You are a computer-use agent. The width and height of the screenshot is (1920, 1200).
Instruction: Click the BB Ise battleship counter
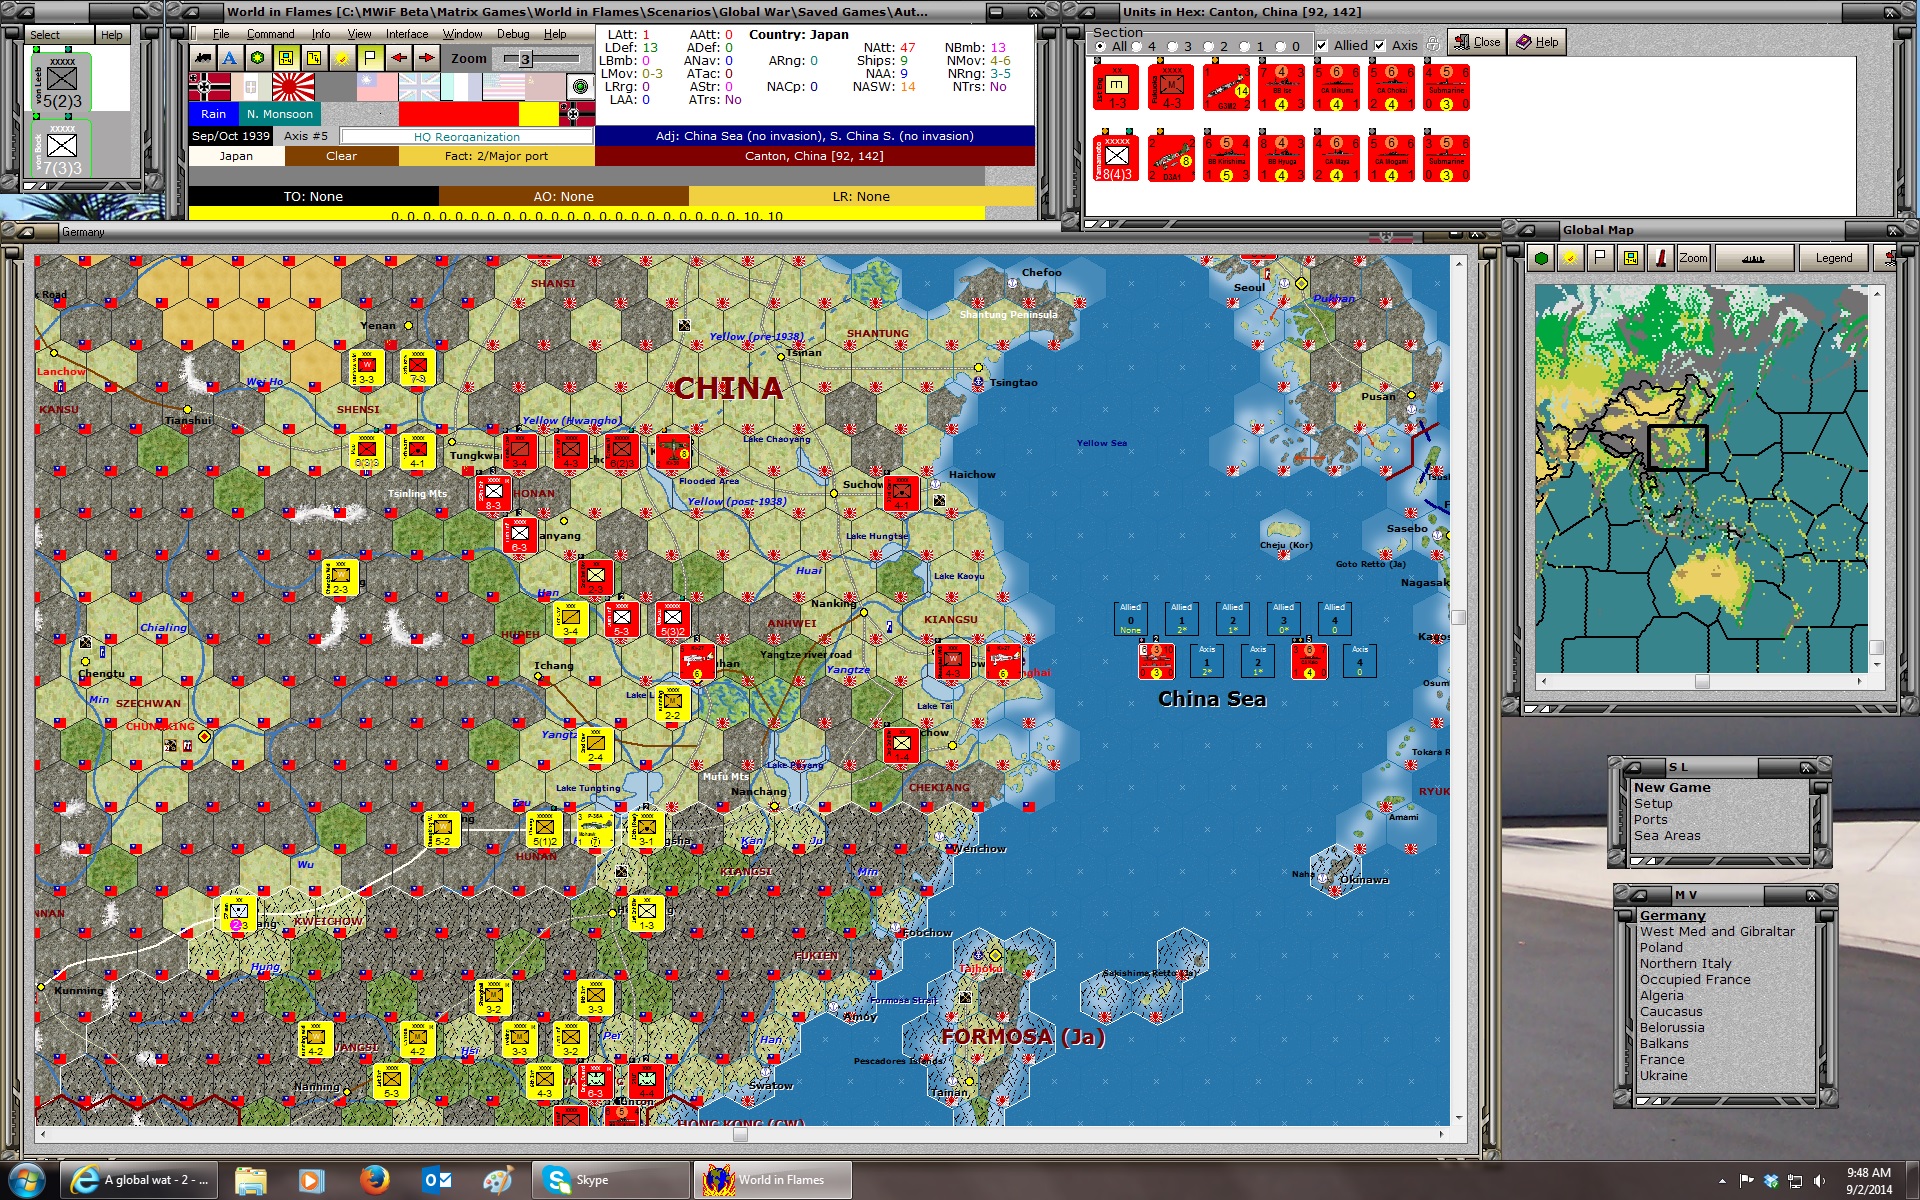[1281, 88]
